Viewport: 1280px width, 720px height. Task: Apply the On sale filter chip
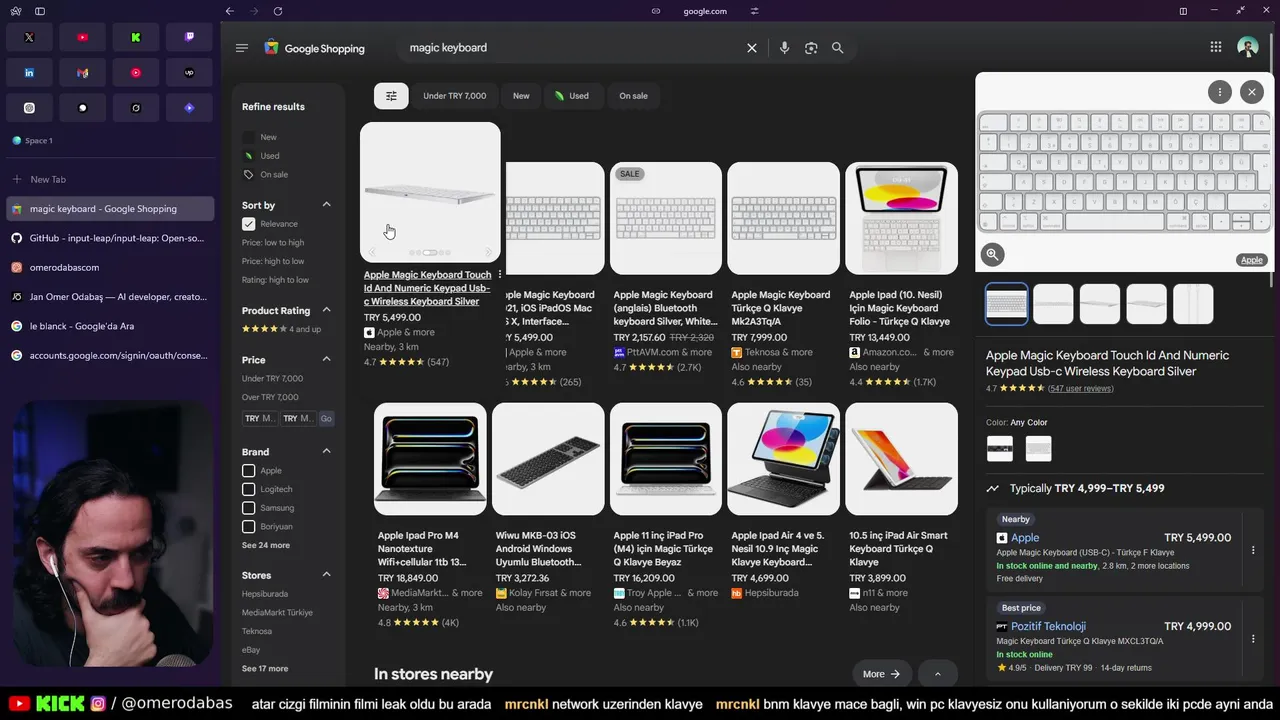pos(633,96)
